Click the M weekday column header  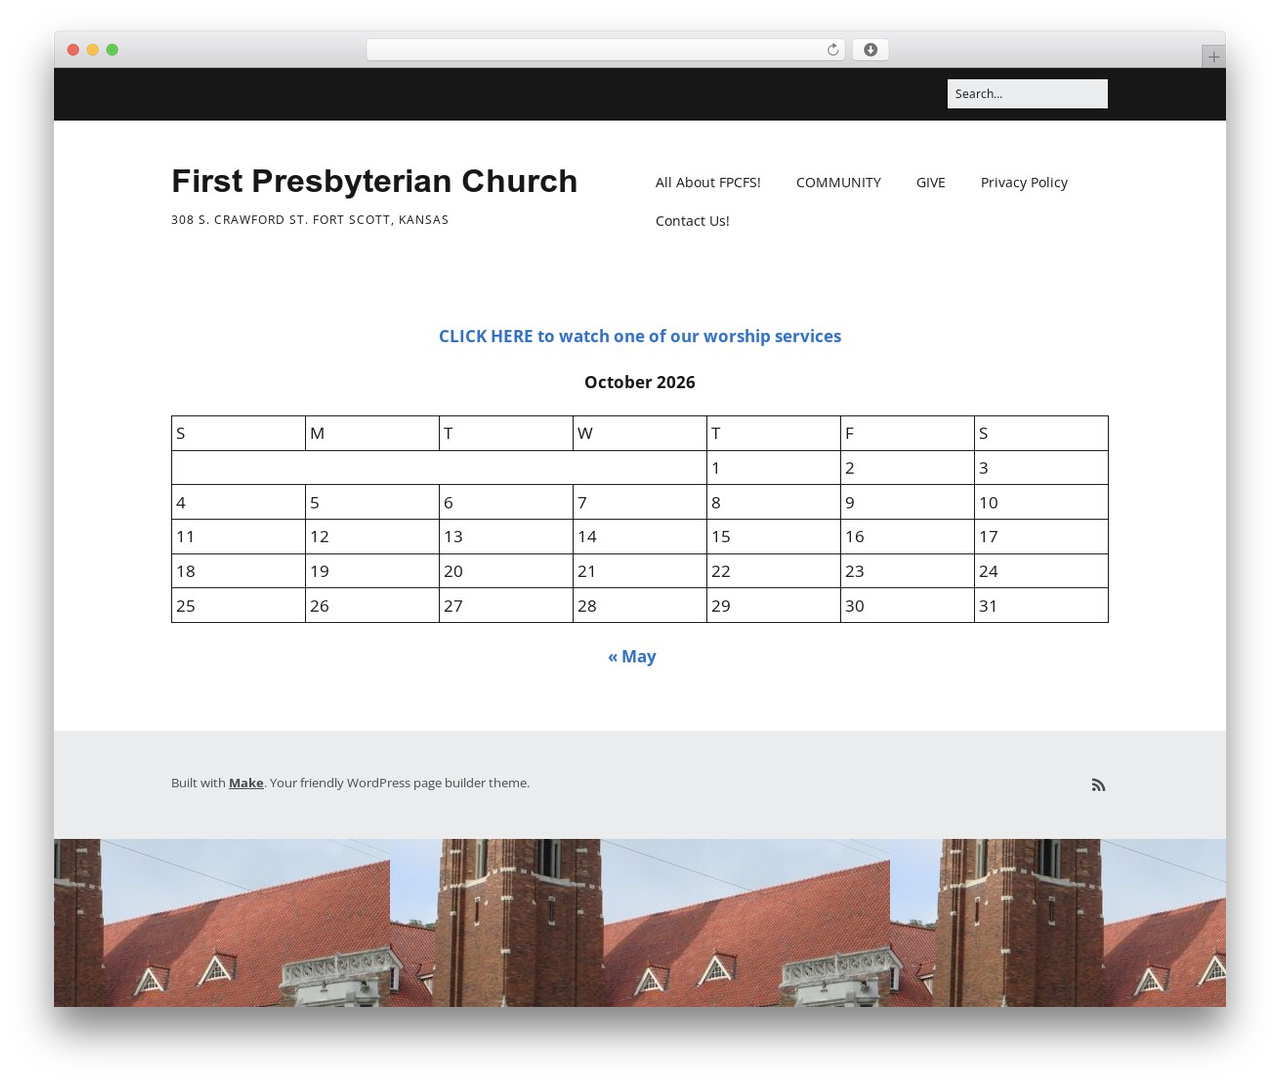(x=372, y=433)
